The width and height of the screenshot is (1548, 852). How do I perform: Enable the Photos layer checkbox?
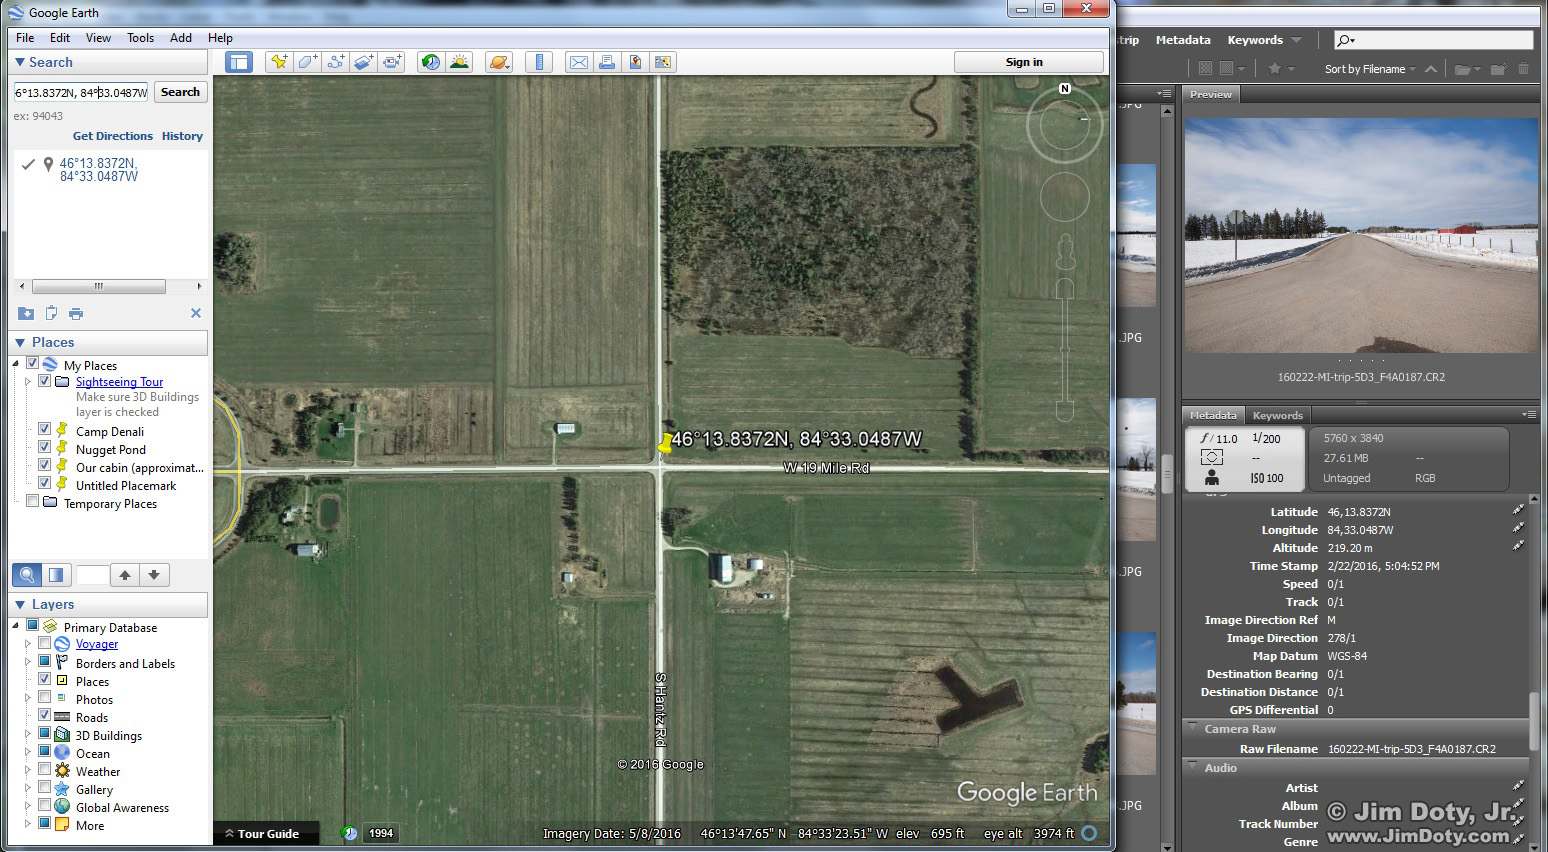tap(44, 697)
